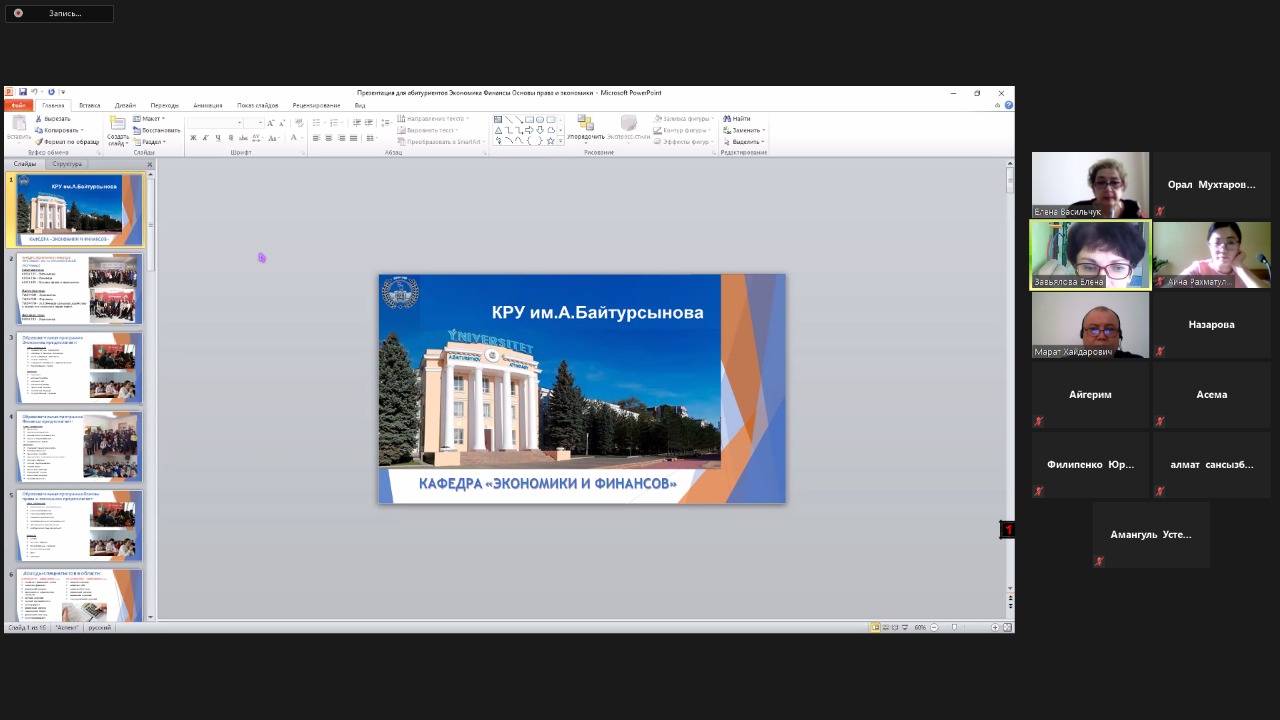Open the Копировать copy dropdown

coord(60,130)
